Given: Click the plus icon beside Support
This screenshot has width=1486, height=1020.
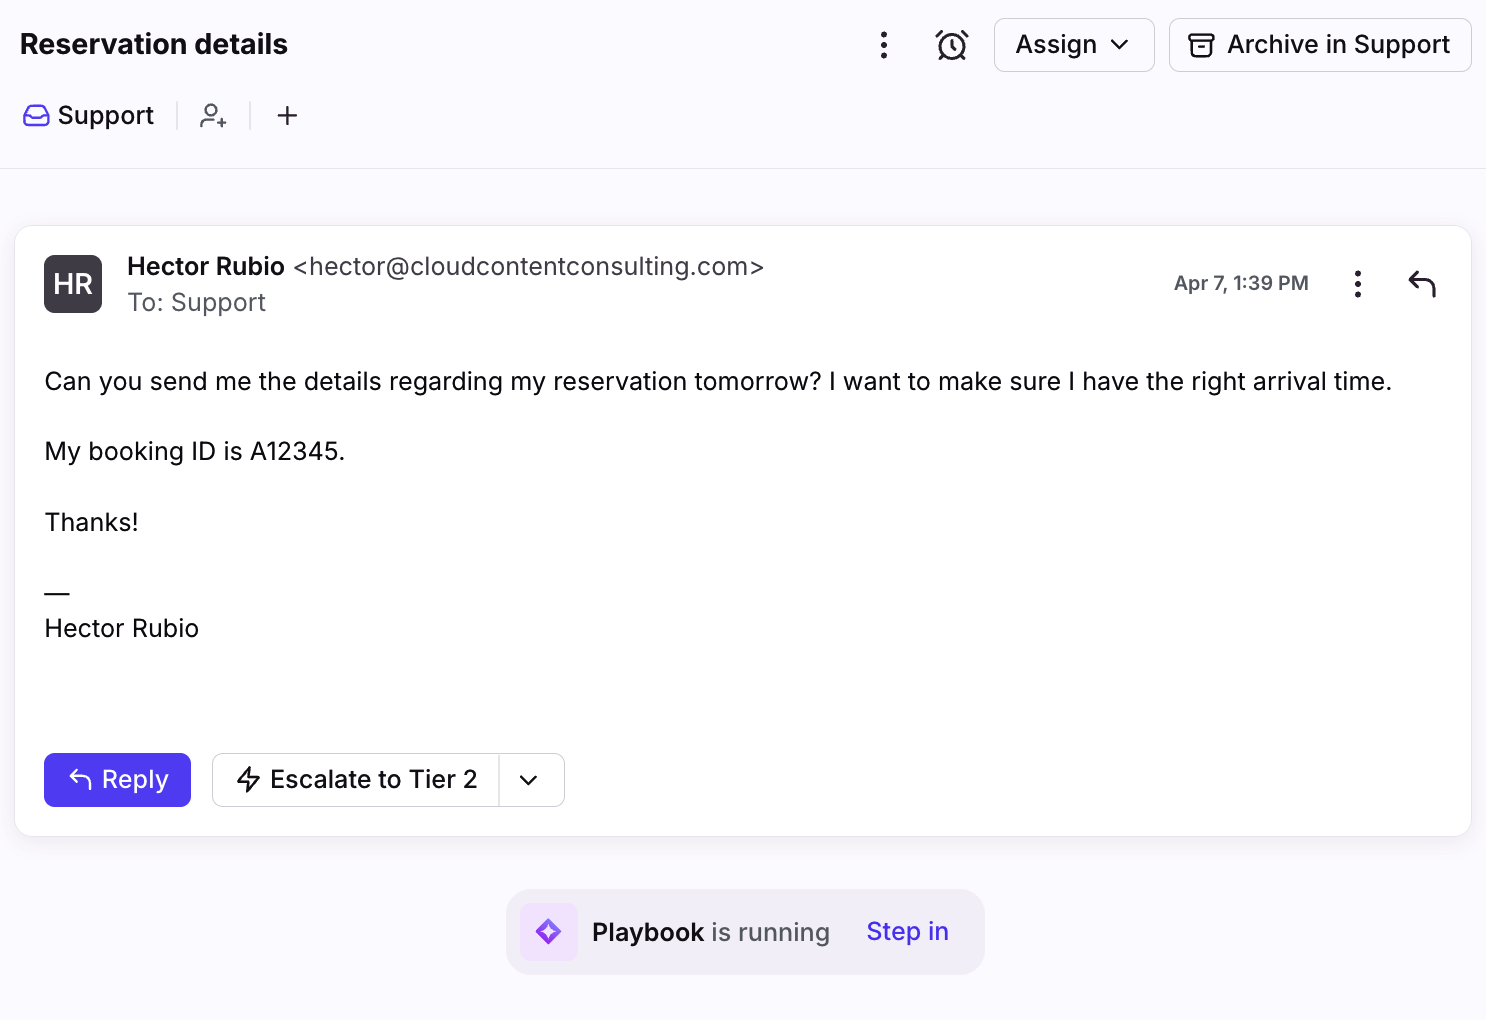Looking at the screenshot, I should click(287, 116).
